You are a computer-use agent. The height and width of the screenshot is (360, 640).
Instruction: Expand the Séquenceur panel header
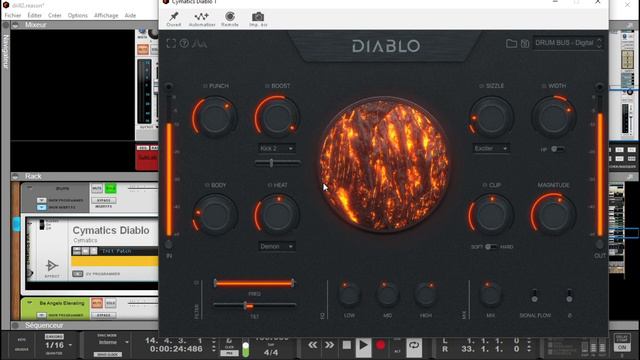pos(15,325)
